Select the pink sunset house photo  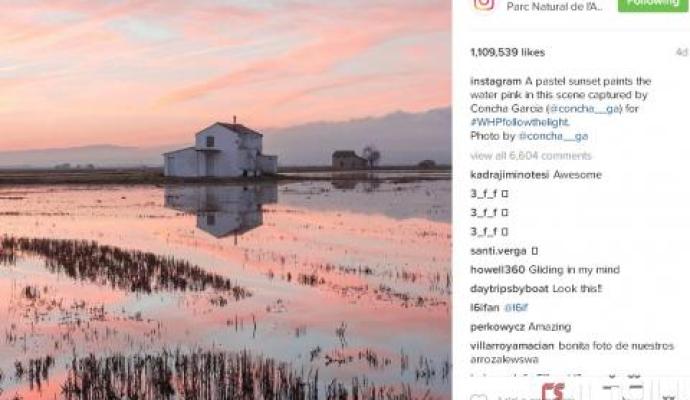(226, 200)
